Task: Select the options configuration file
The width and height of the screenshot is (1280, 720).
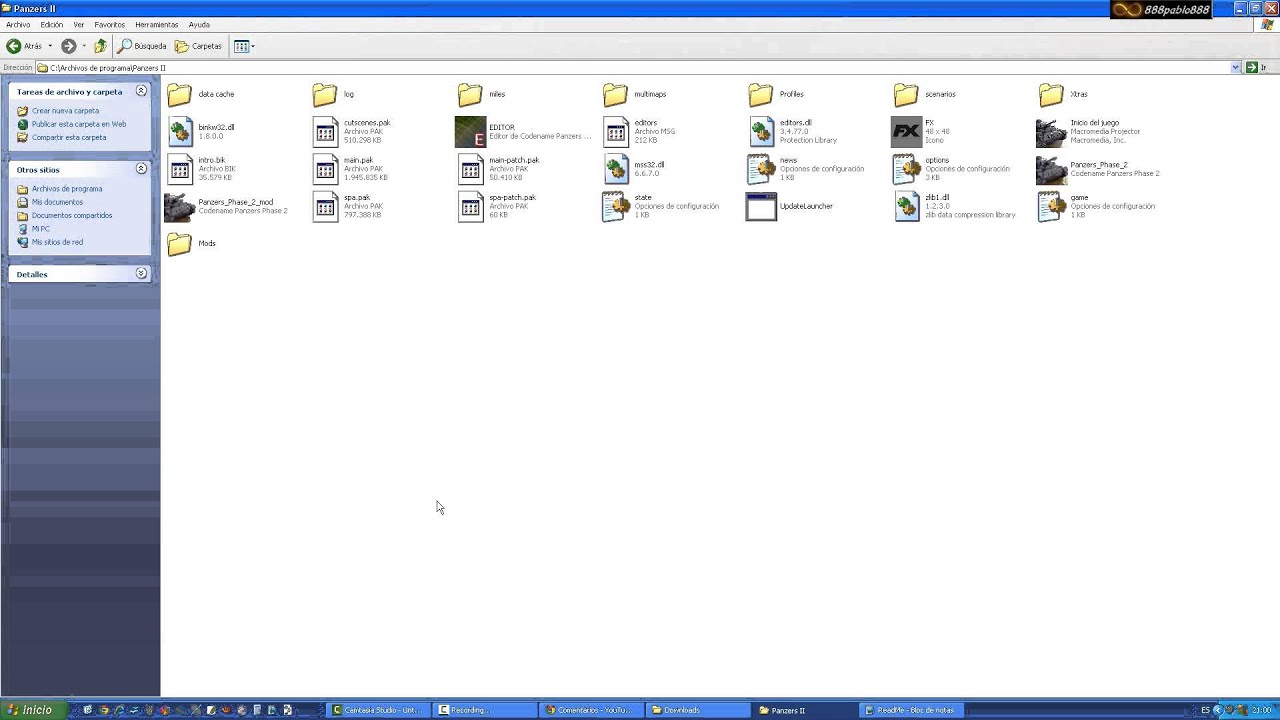Action: (x=951, y=168)
